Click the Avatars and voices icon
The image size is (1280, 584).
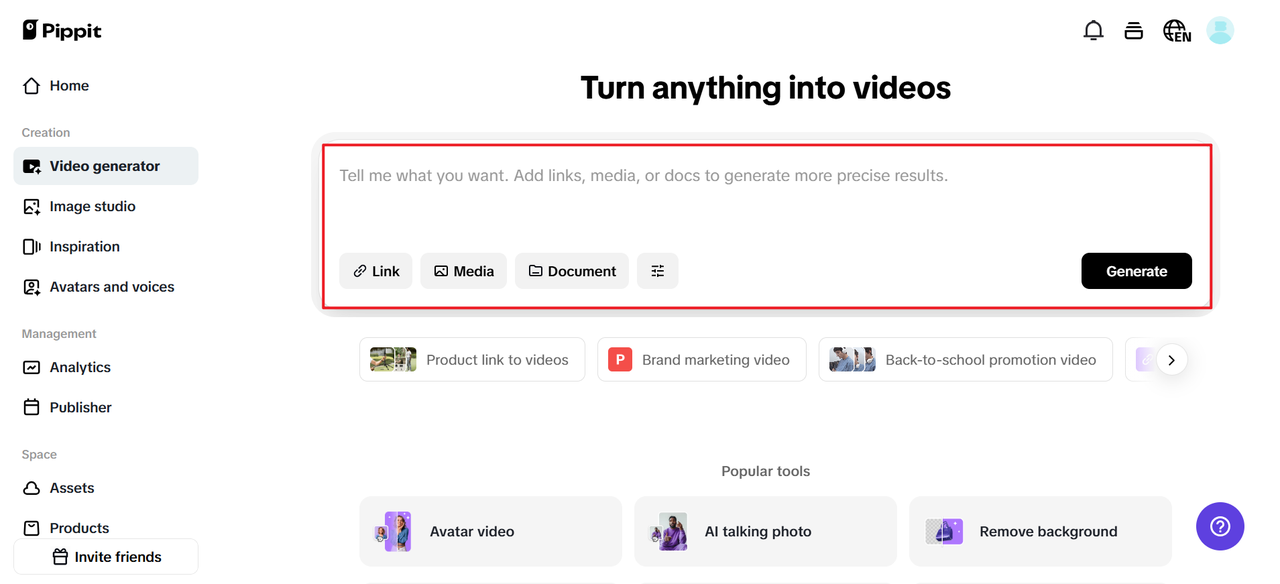point(32,287)
